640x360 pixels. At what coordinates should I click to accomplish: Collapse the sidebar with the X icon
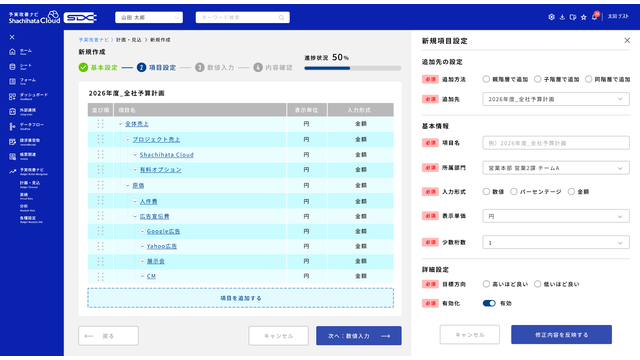point(12,37)
